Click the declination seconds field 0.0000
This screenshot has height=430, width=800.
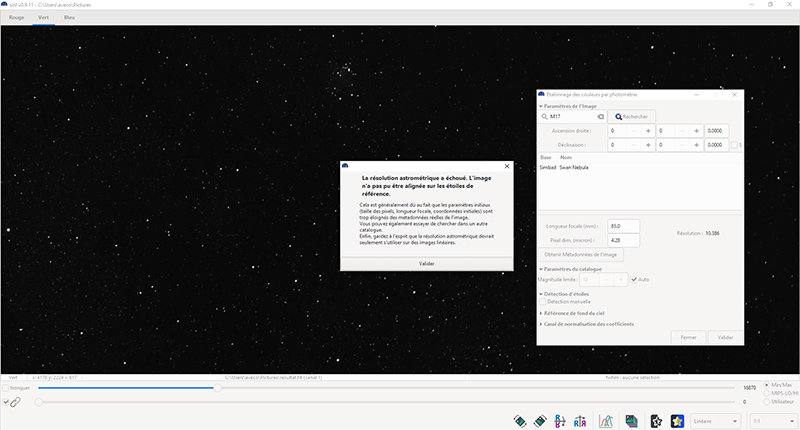point(716,145)
